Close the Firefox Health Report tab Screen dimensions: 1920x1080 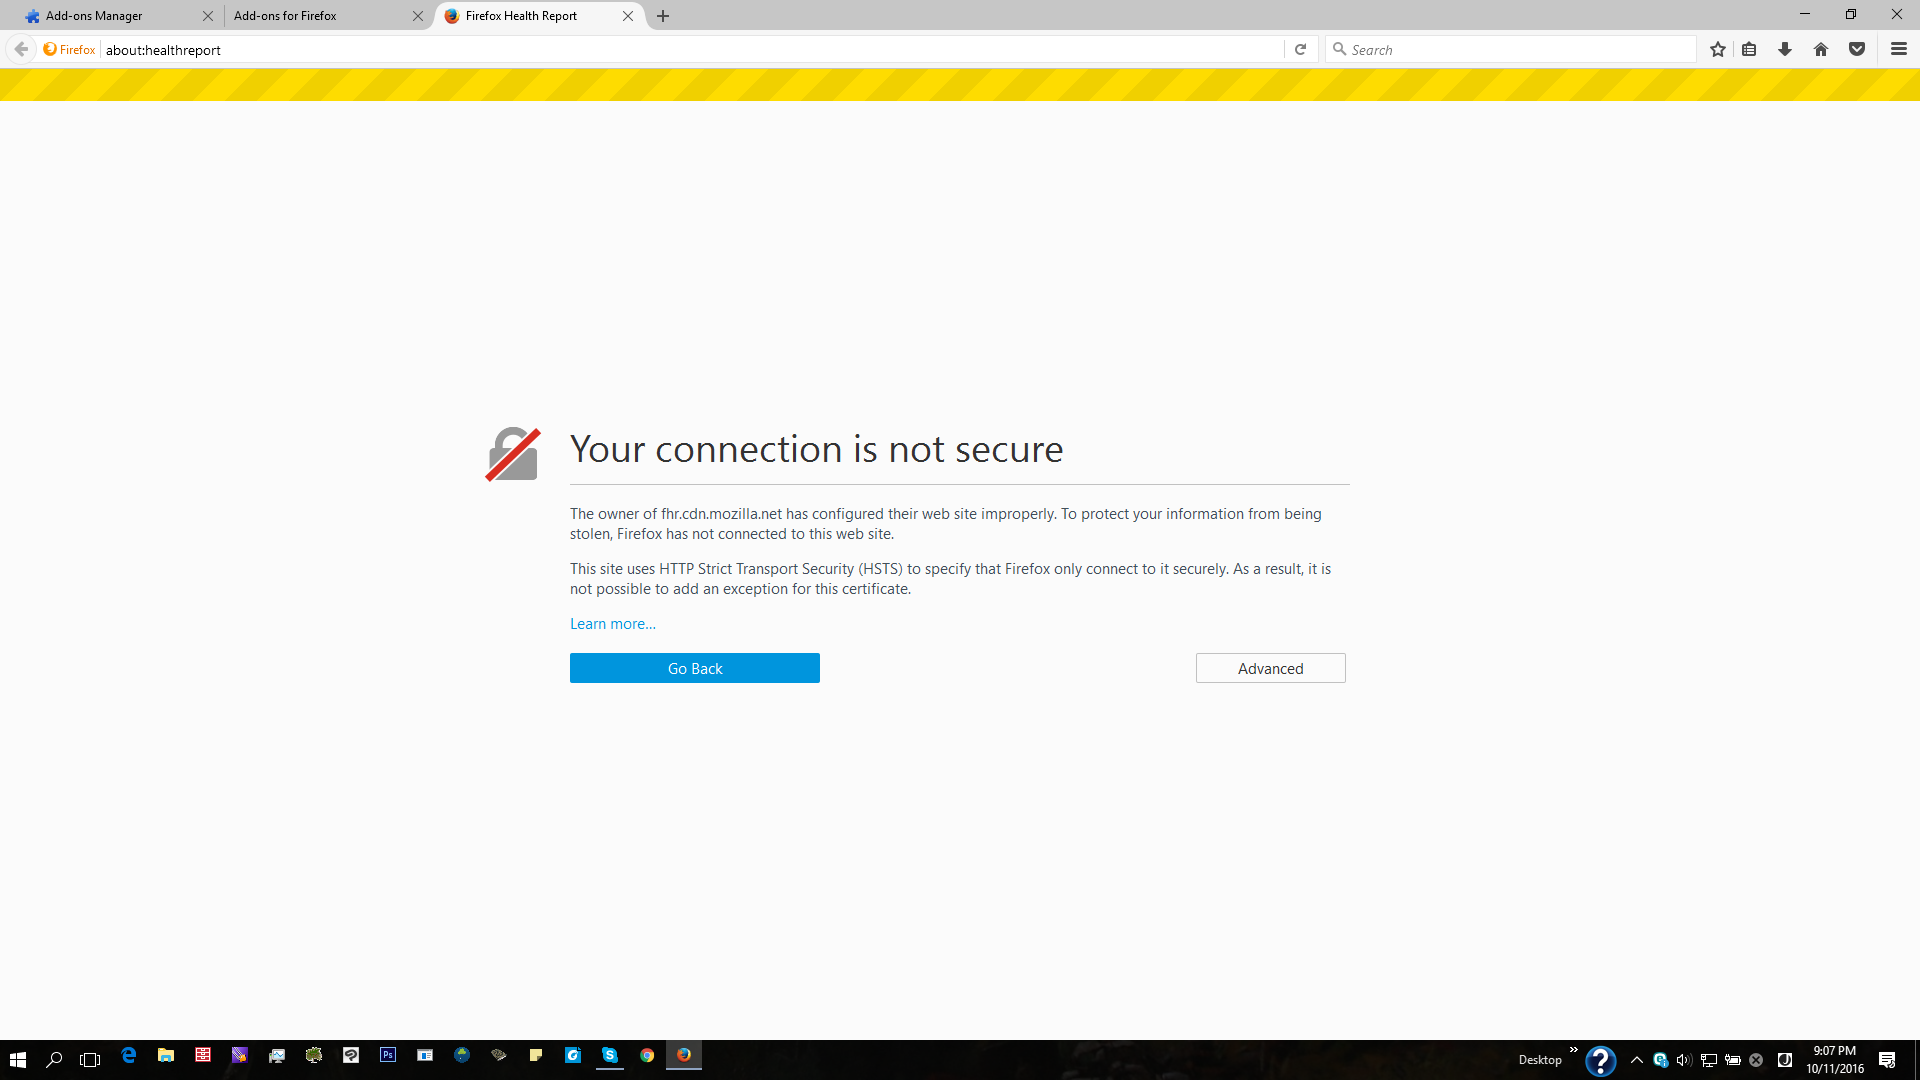click(628, 16)
